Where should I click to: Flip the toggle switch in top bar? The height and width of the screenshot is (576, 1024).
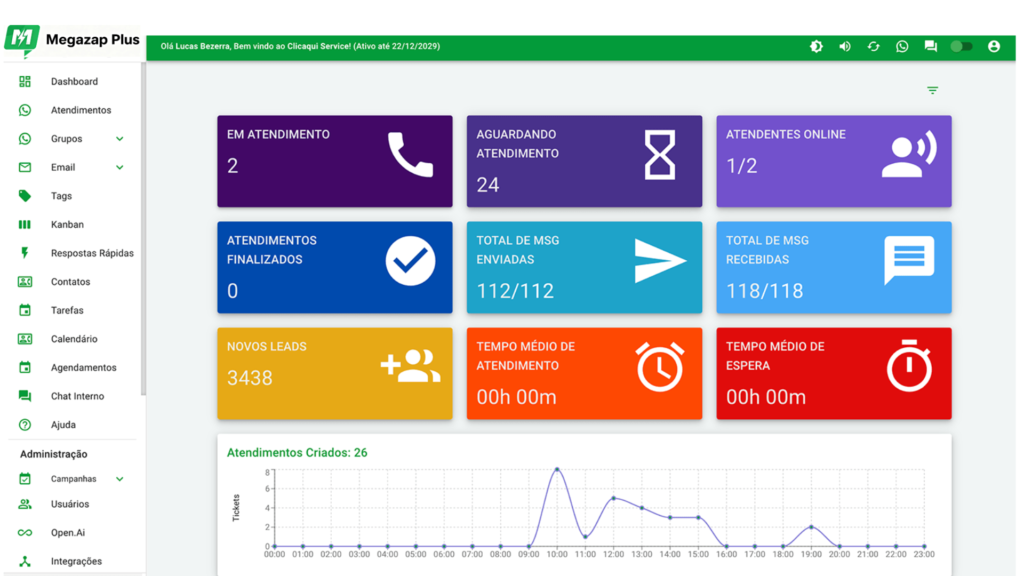(x=961, y=46)
